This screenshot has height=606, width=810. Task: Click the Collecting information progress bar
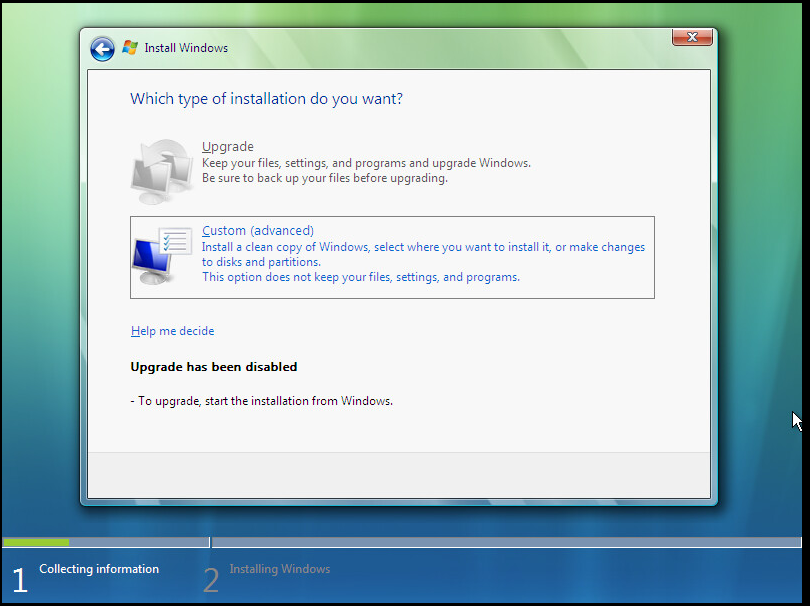106,542
